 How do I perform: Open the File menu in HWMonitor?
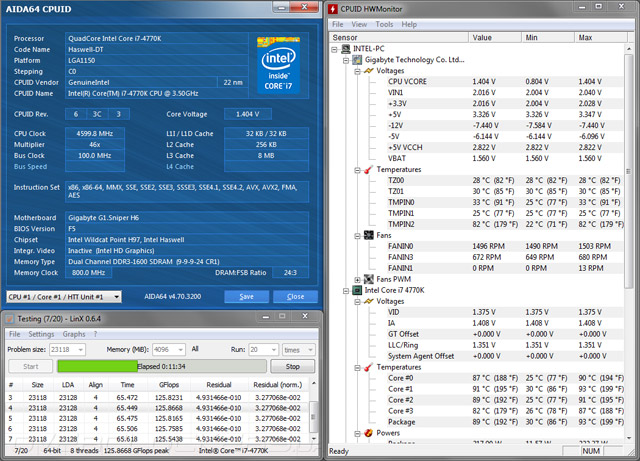338,24
